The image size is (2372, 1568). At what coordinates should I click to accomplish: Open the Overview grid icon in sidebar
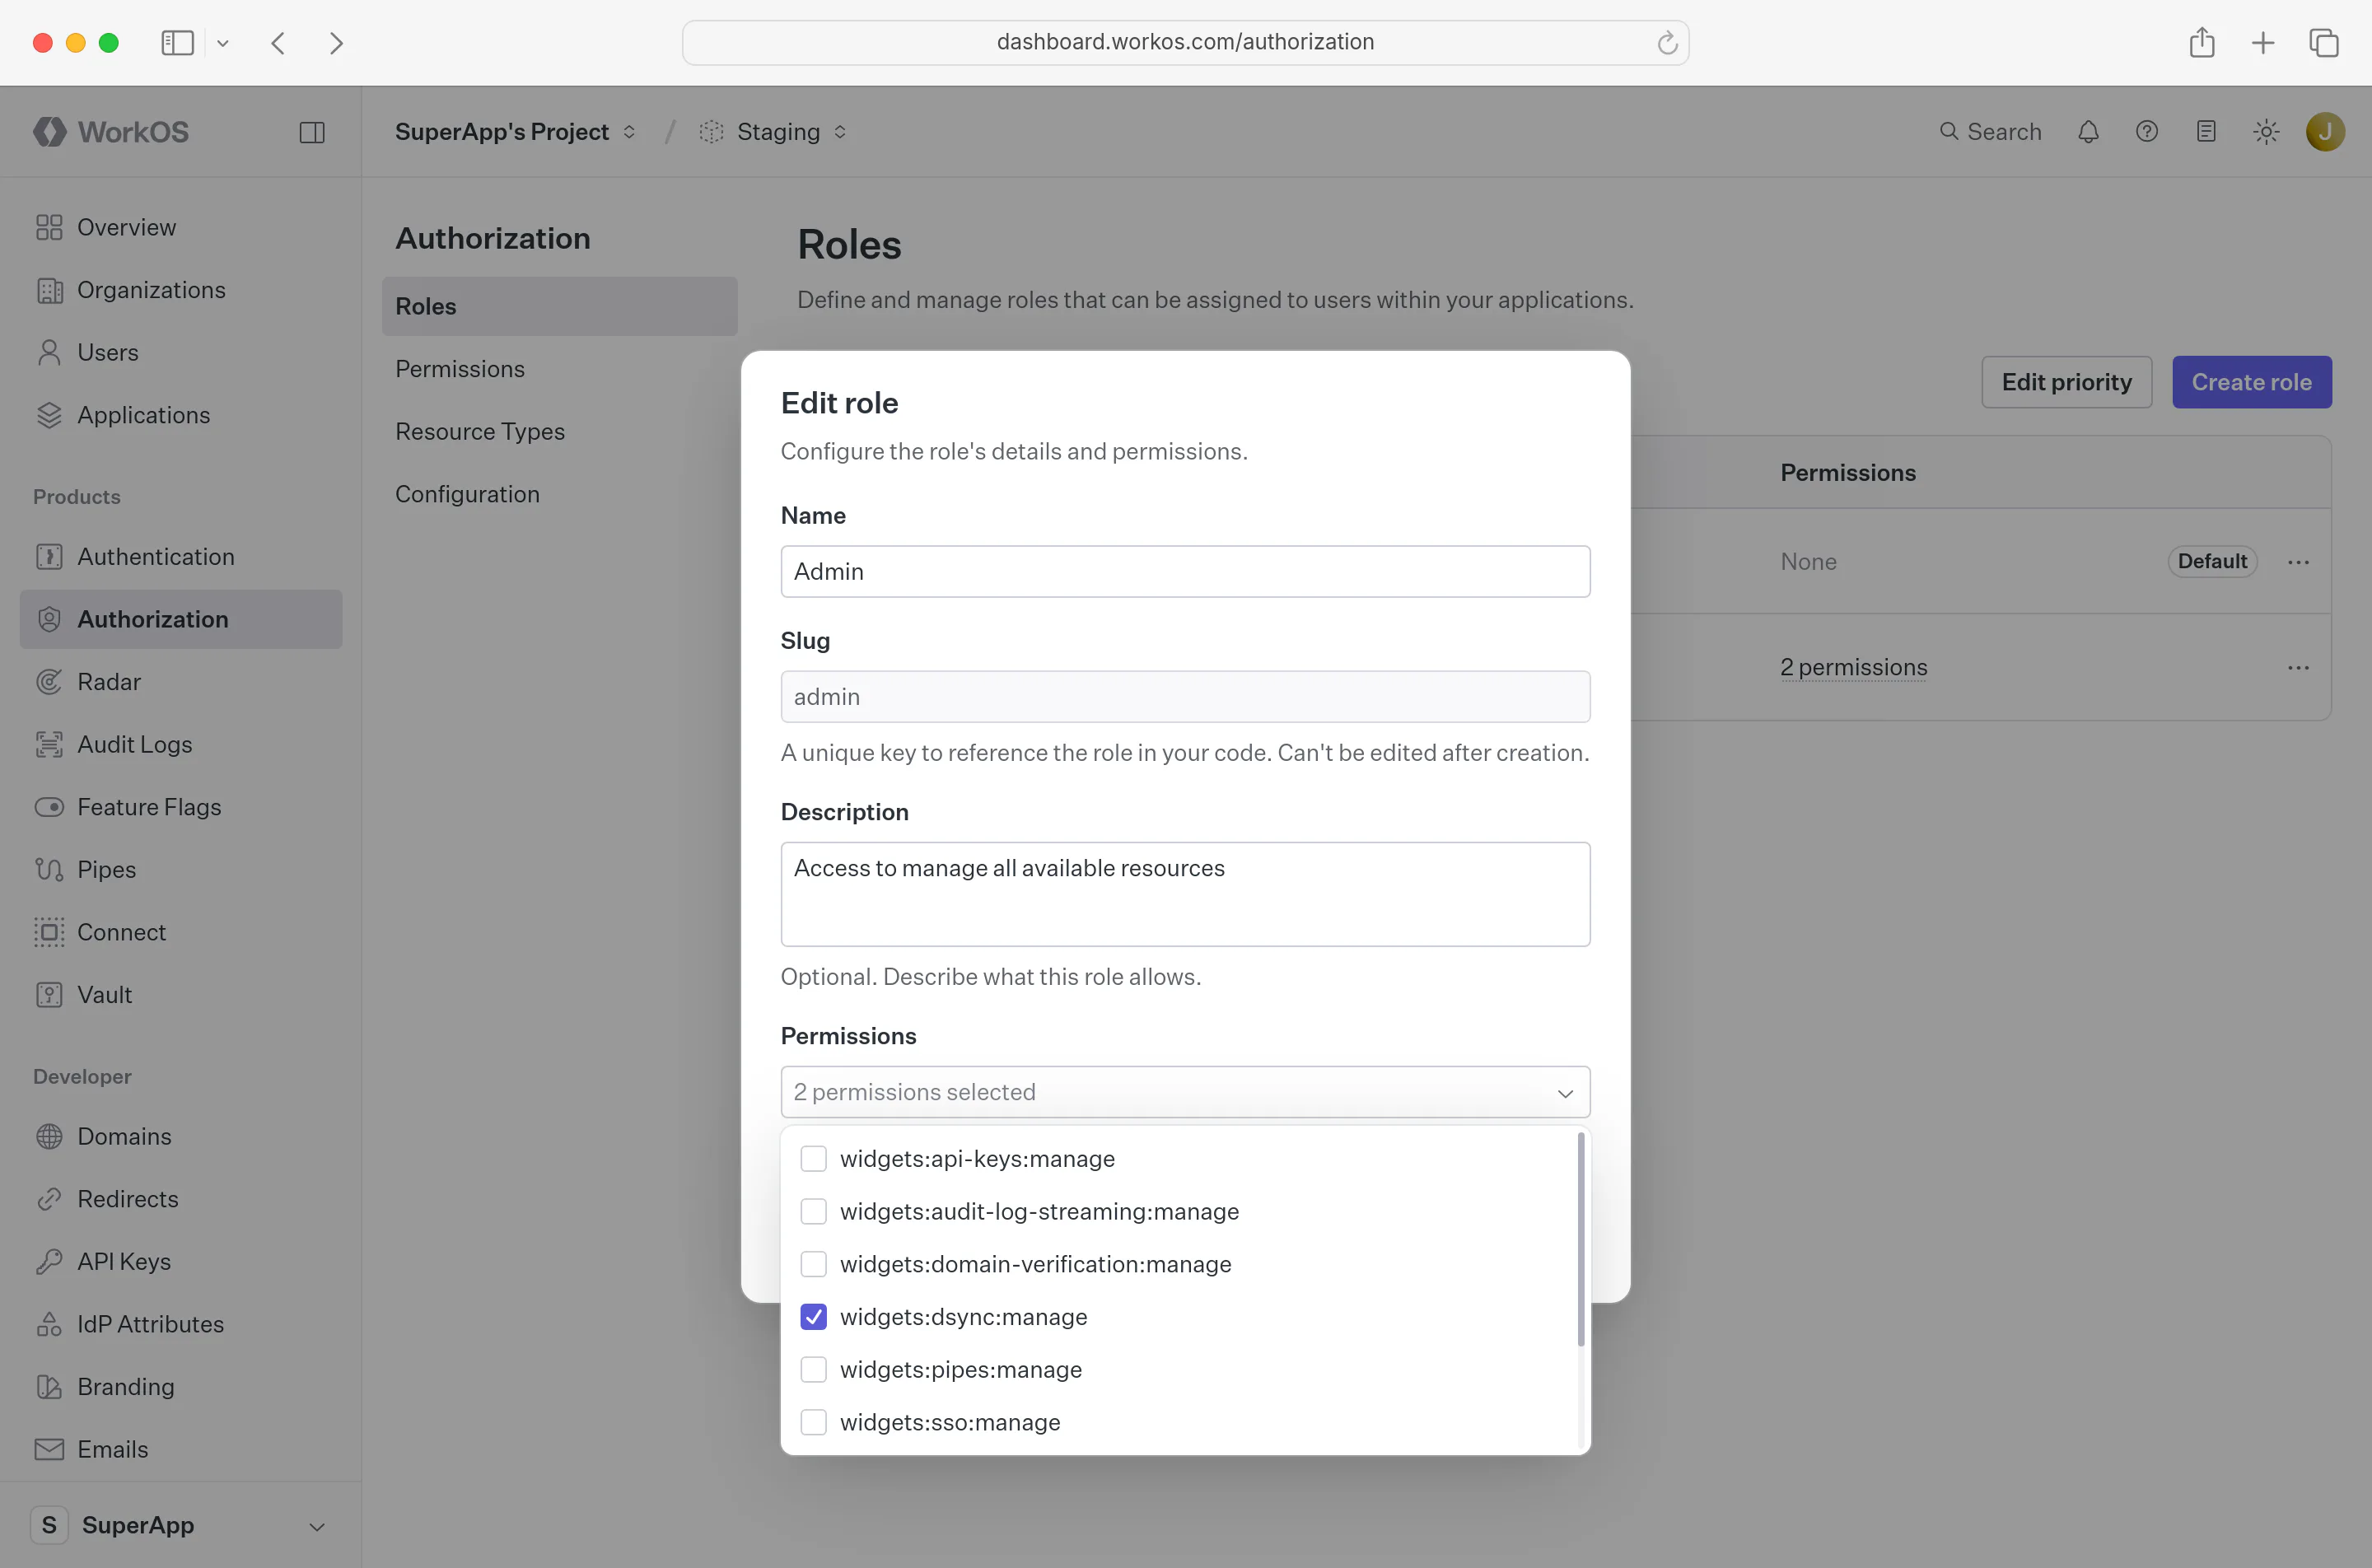point(49,227)
